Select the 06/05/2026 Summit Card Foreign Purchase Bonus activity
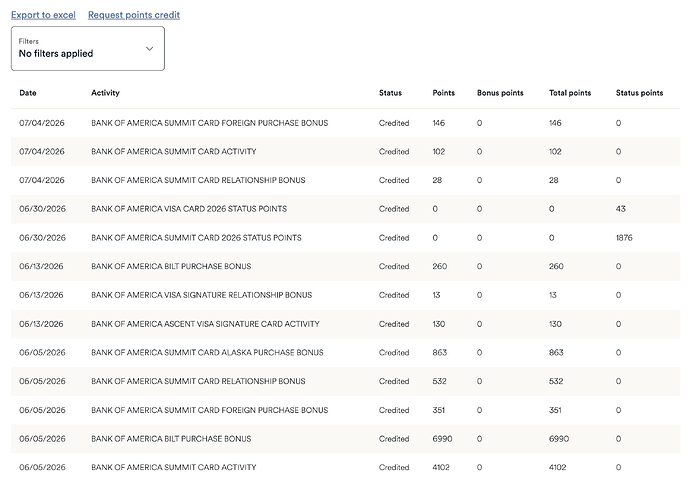This screenshot has width=690, height=481. point(209,411)
